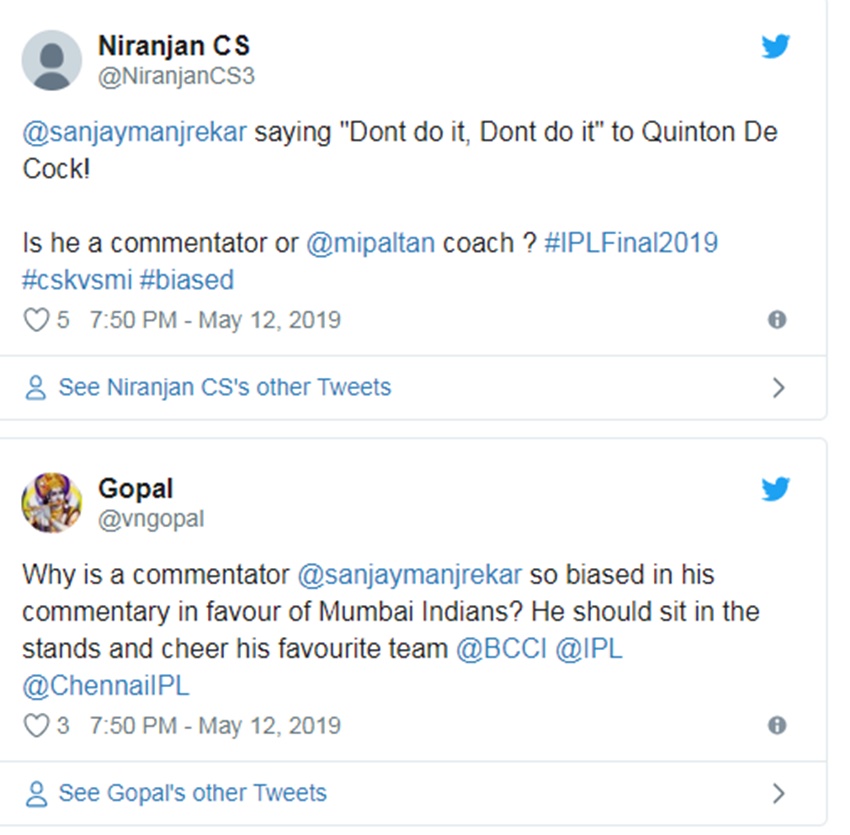Open the info icon on Gopal's tweet

click(x=776, y=725)
